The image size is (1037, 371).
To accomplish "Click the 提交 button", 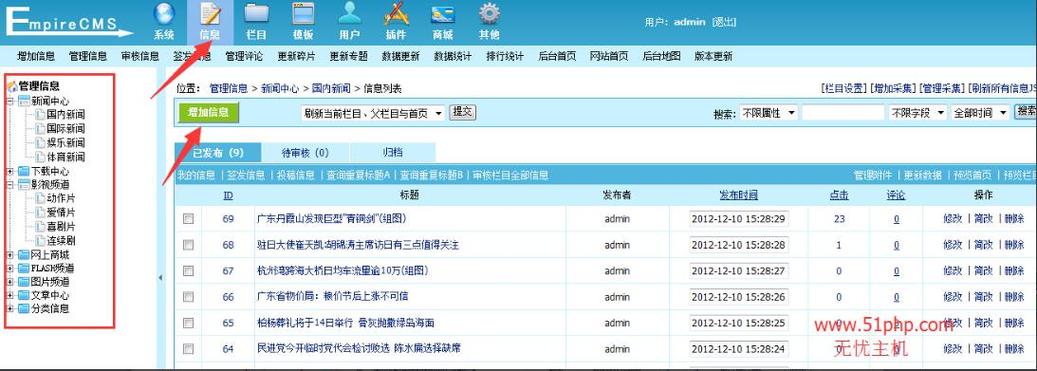I will (x=462, y=112).
